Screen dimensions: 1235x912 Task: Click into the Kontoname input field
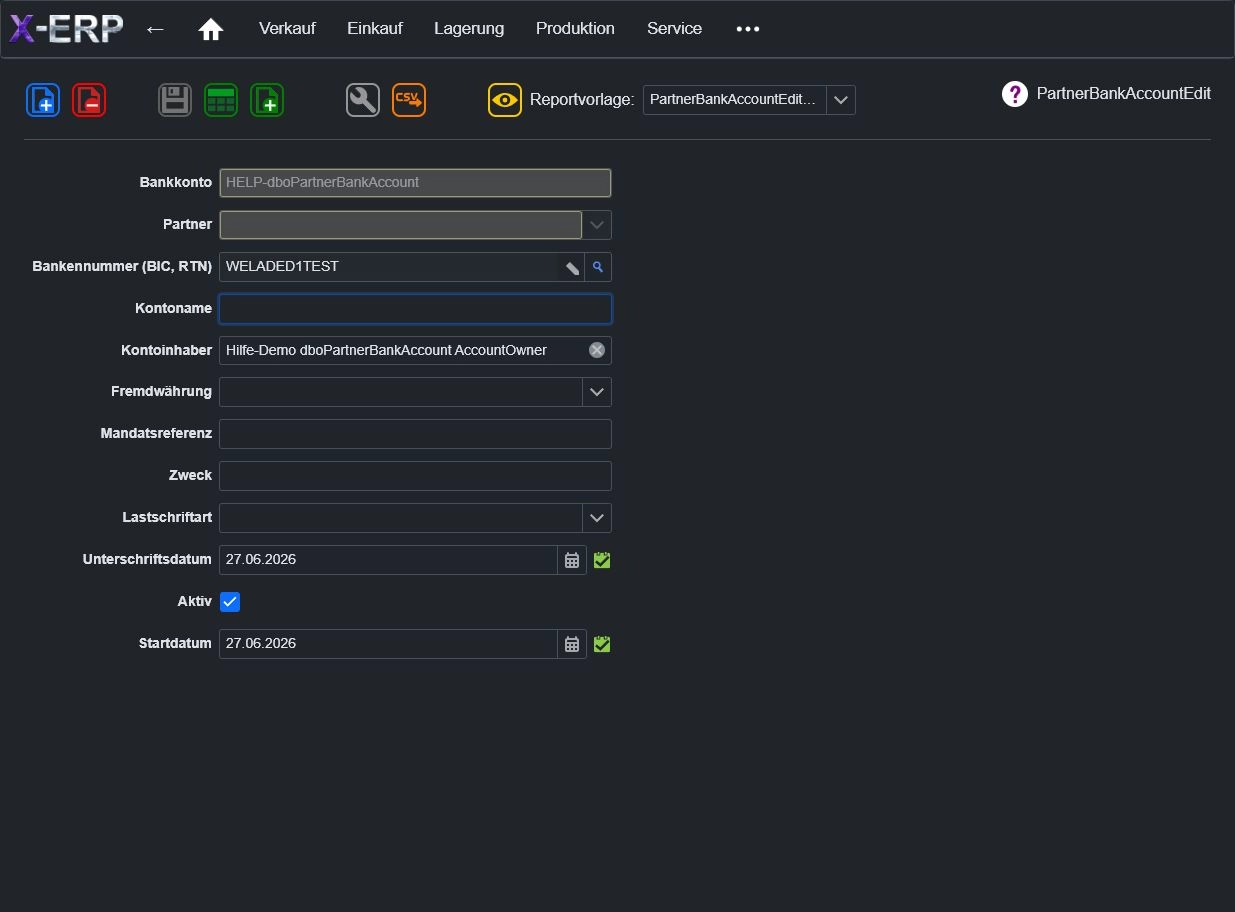(415, 309)
